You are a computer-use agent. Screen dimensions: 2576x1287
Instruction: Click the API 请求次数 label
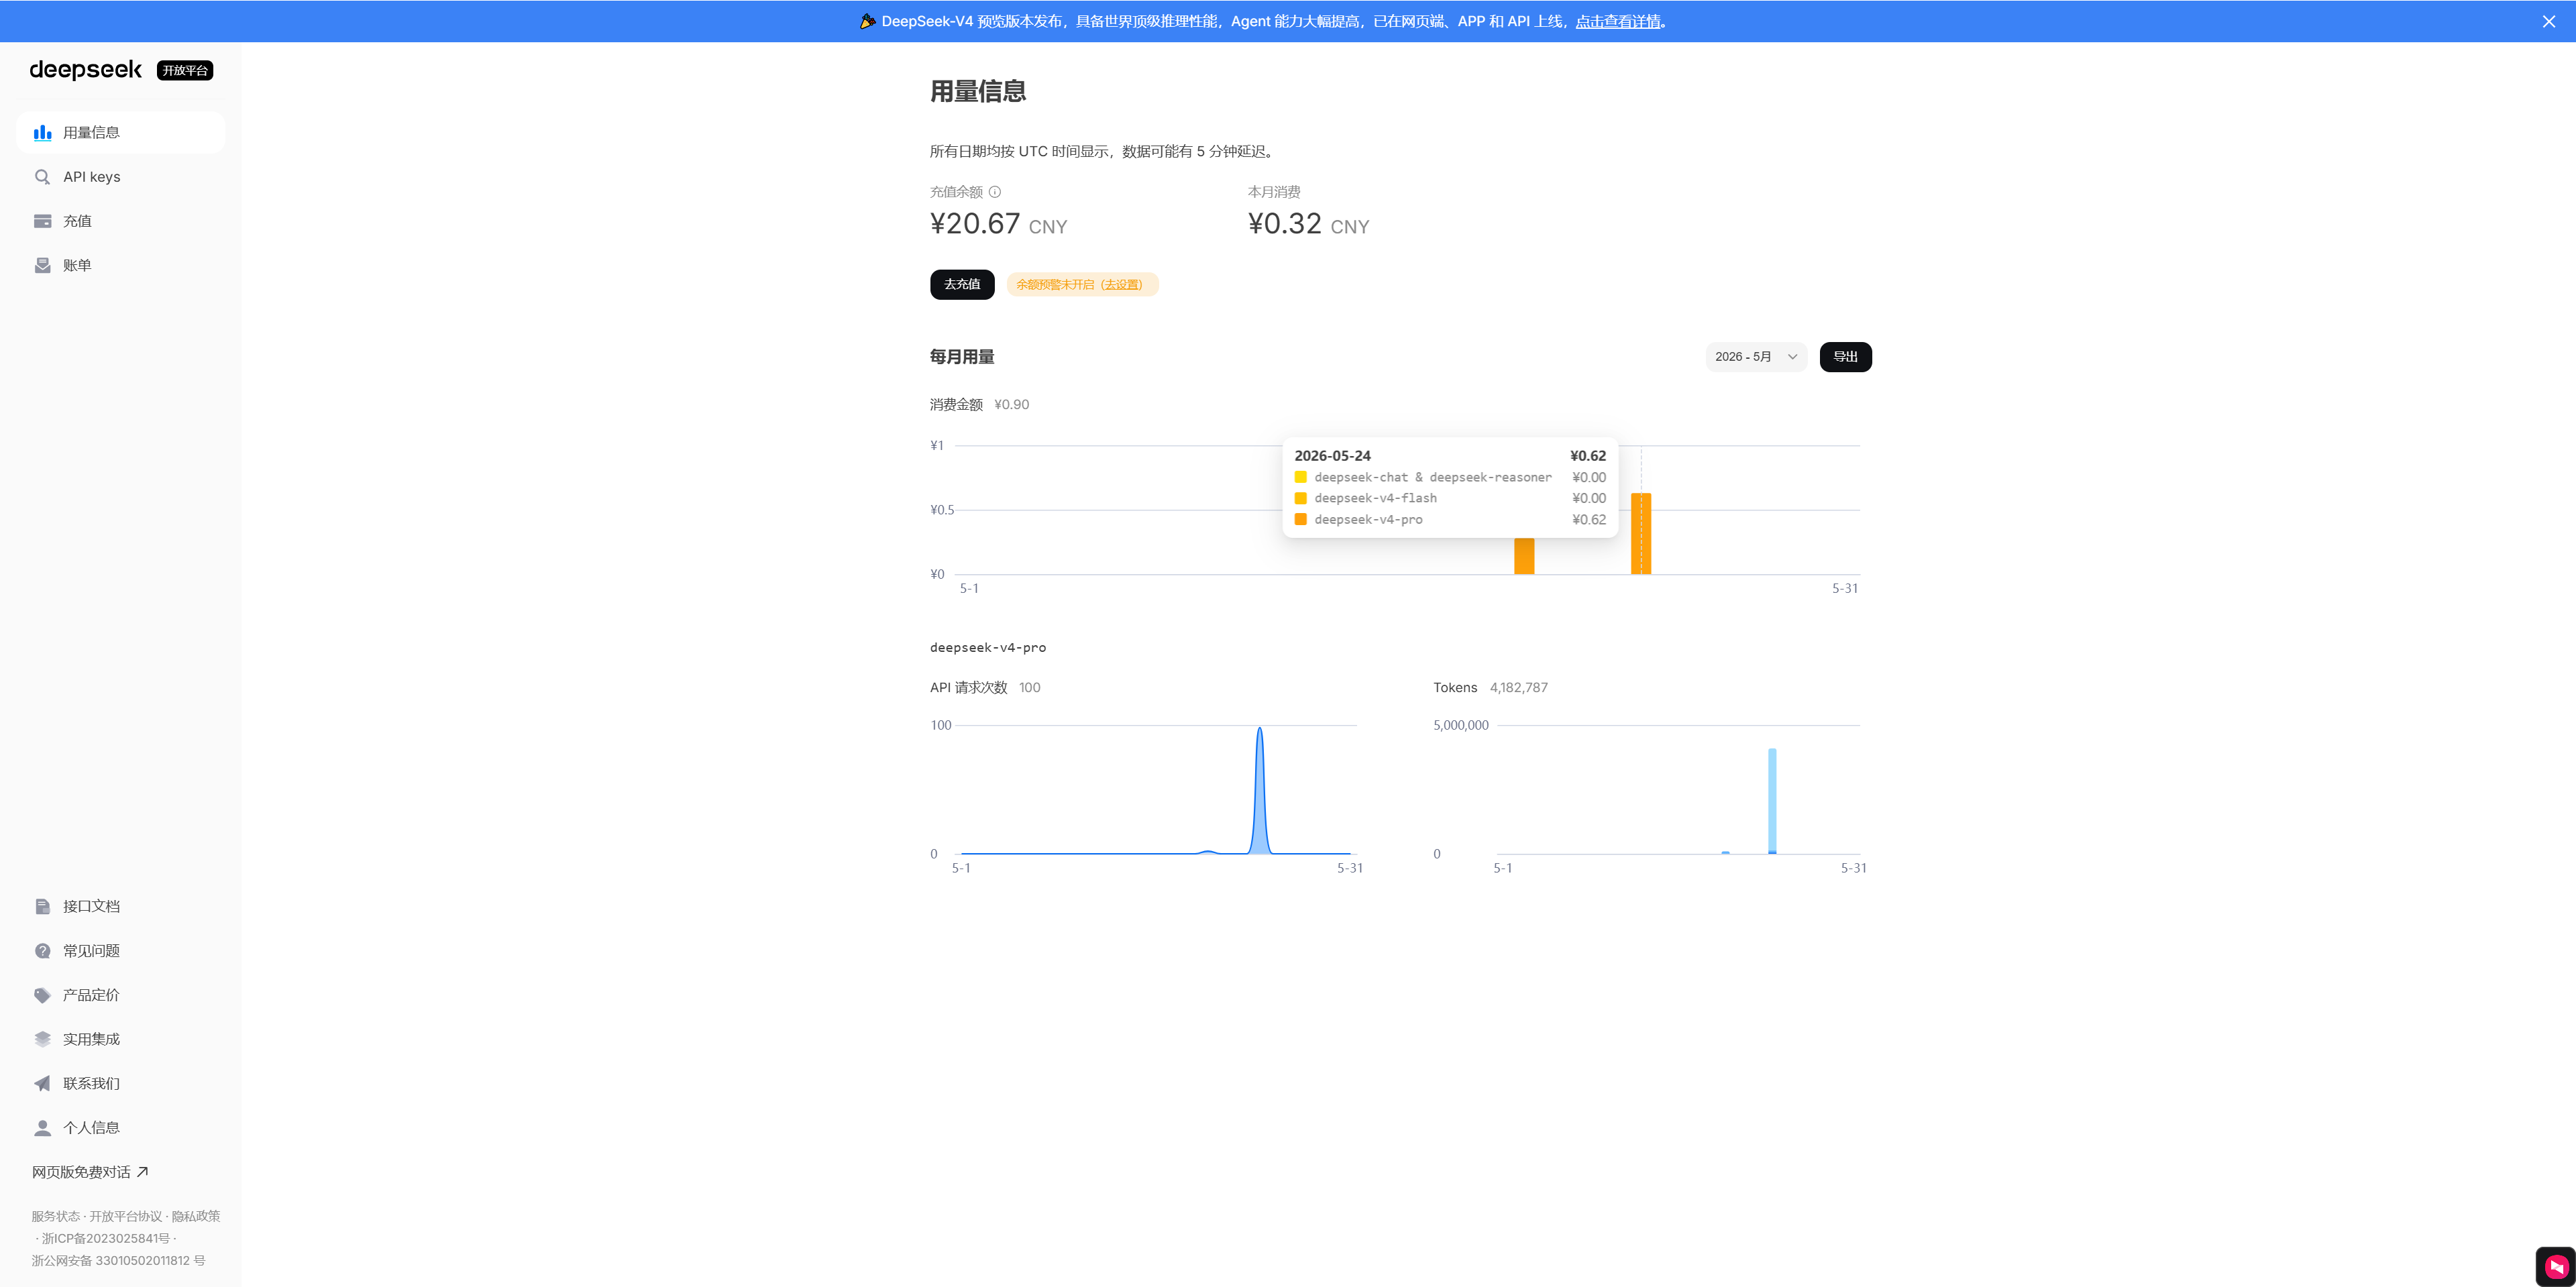[968, 687]
